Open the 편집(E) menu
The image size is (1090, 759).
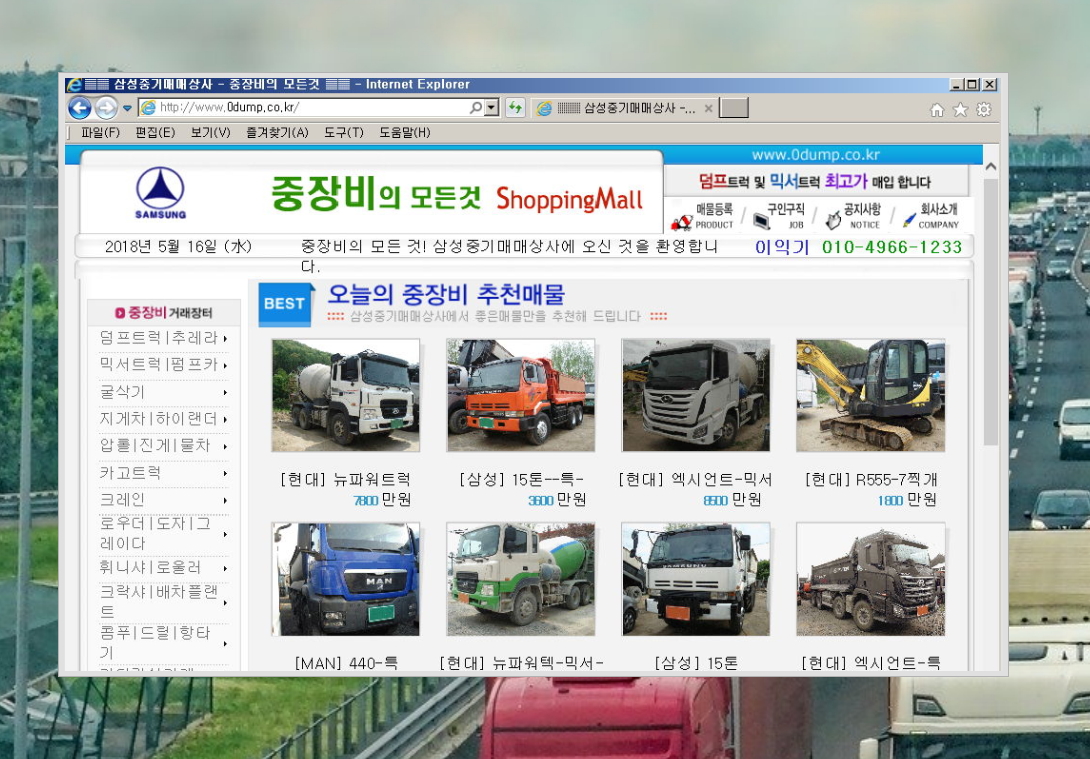click(x=155, y=132)
